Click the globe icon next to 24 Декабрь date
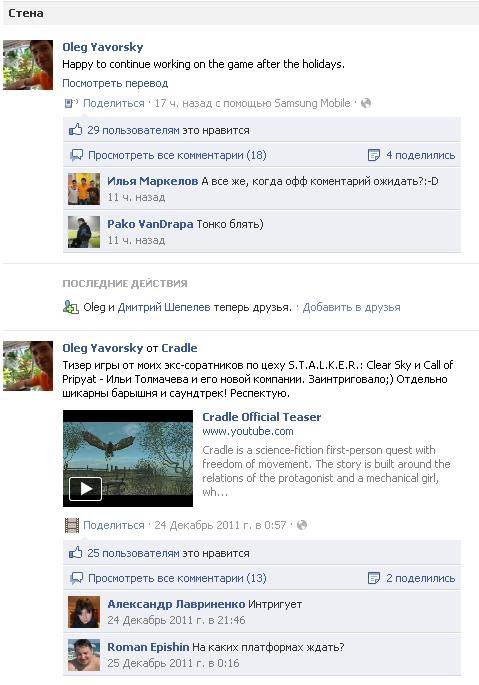The image size is (479, 685). pos(302,525)
